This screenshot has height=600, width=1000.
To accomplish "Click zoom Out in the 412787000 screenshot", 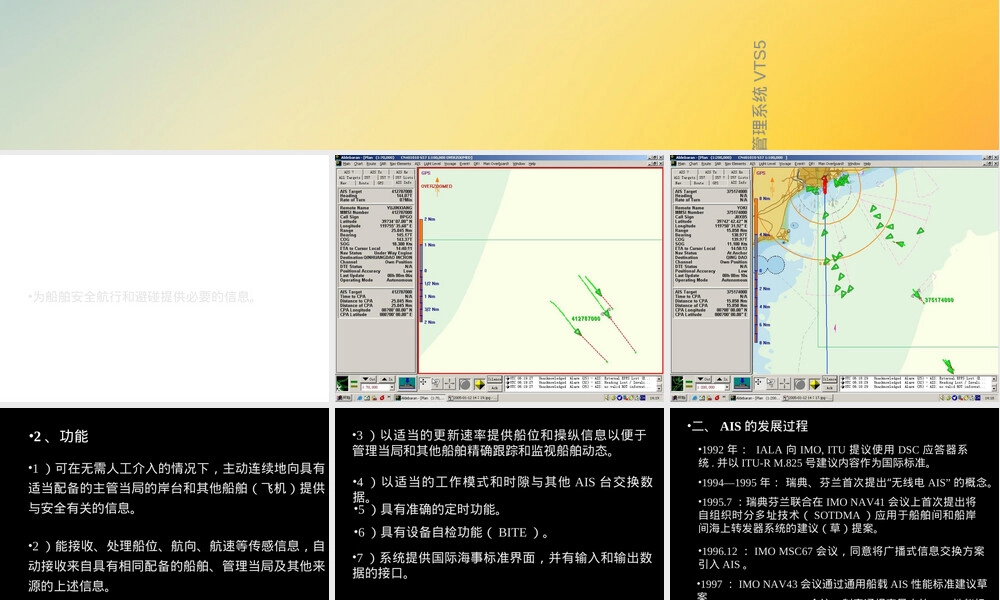I will pos(369,379).
